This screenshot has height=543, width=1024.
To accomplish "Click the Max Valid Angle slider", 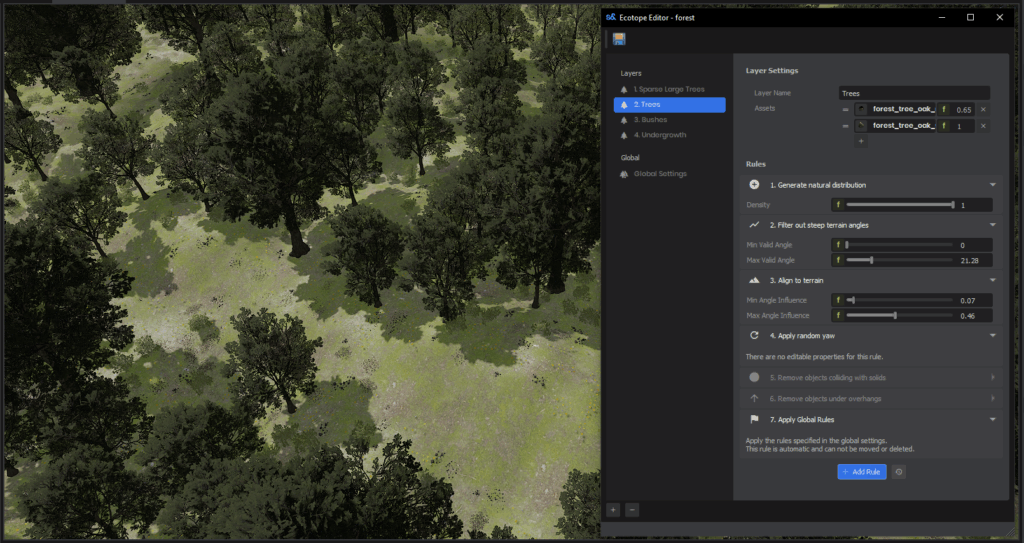I will pos(900,260).
